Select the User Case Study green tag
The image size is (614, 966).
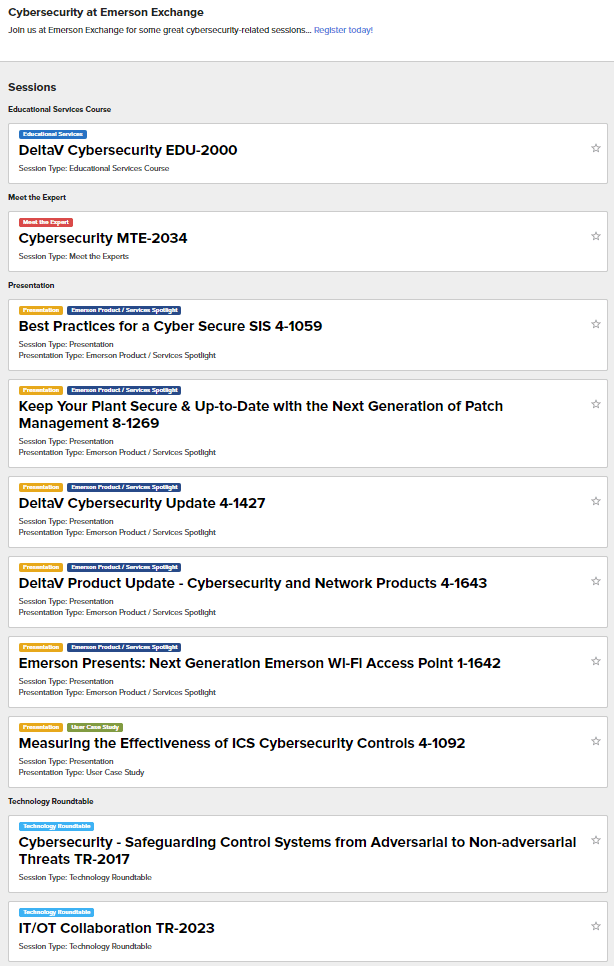pyautogui.click(x=95, y=728)
